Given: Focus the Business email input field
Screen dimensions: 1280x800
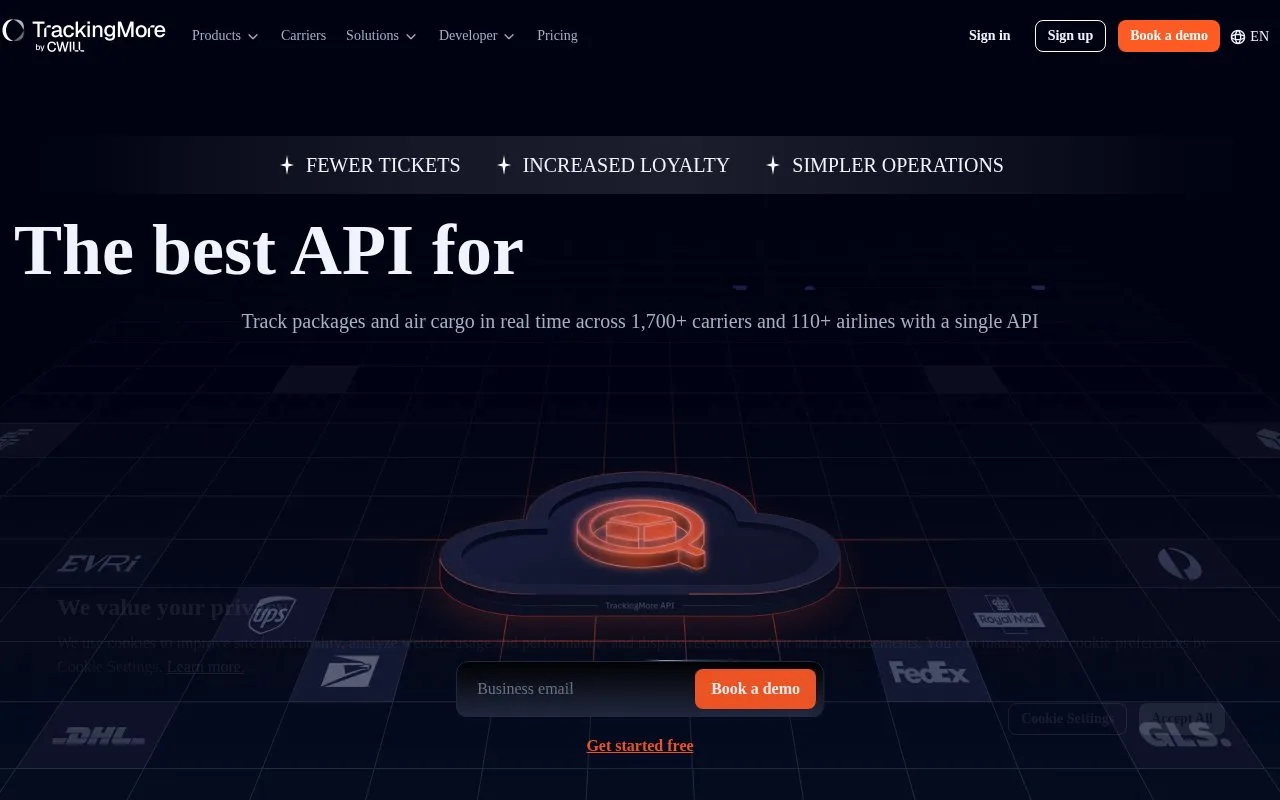Looking at the screenshot, I should click(580, 689).
